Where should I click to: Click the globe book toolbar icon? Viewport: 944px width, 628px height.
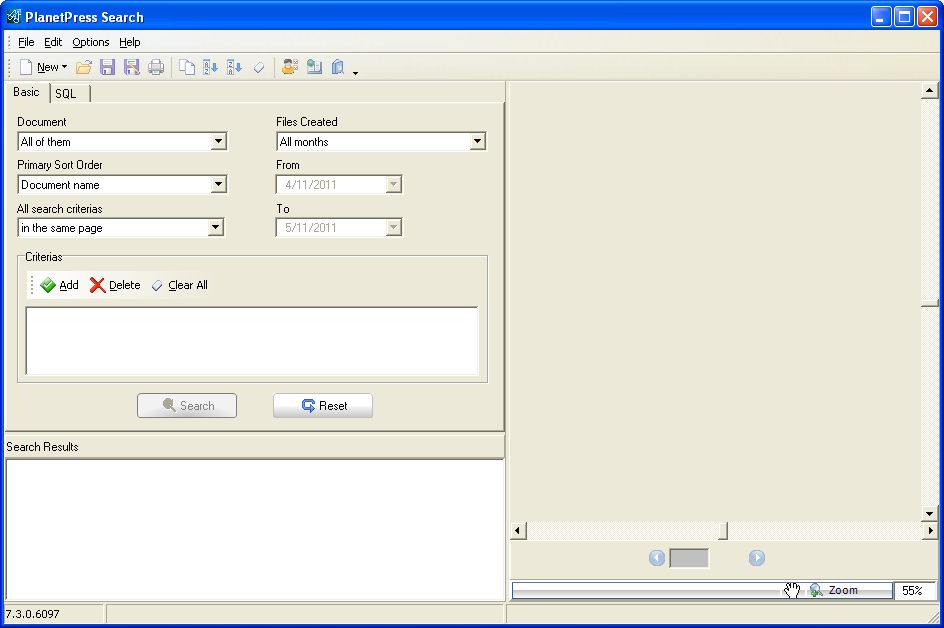[x=314, y=67]
